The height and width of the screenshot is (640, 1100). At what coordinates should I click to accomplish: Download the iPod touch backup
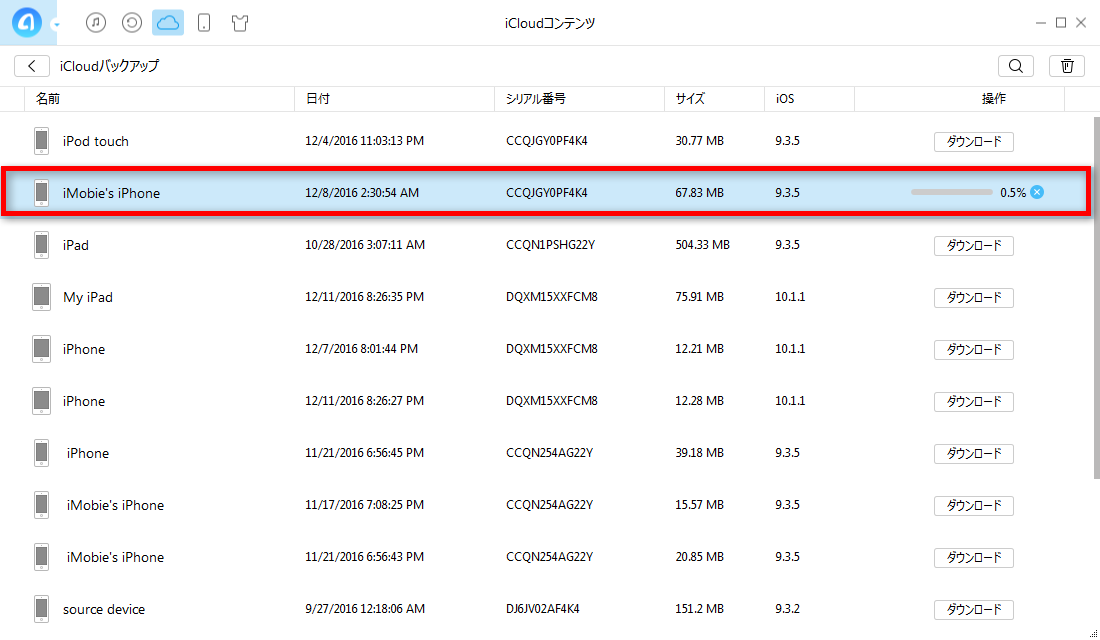(974, 142)
